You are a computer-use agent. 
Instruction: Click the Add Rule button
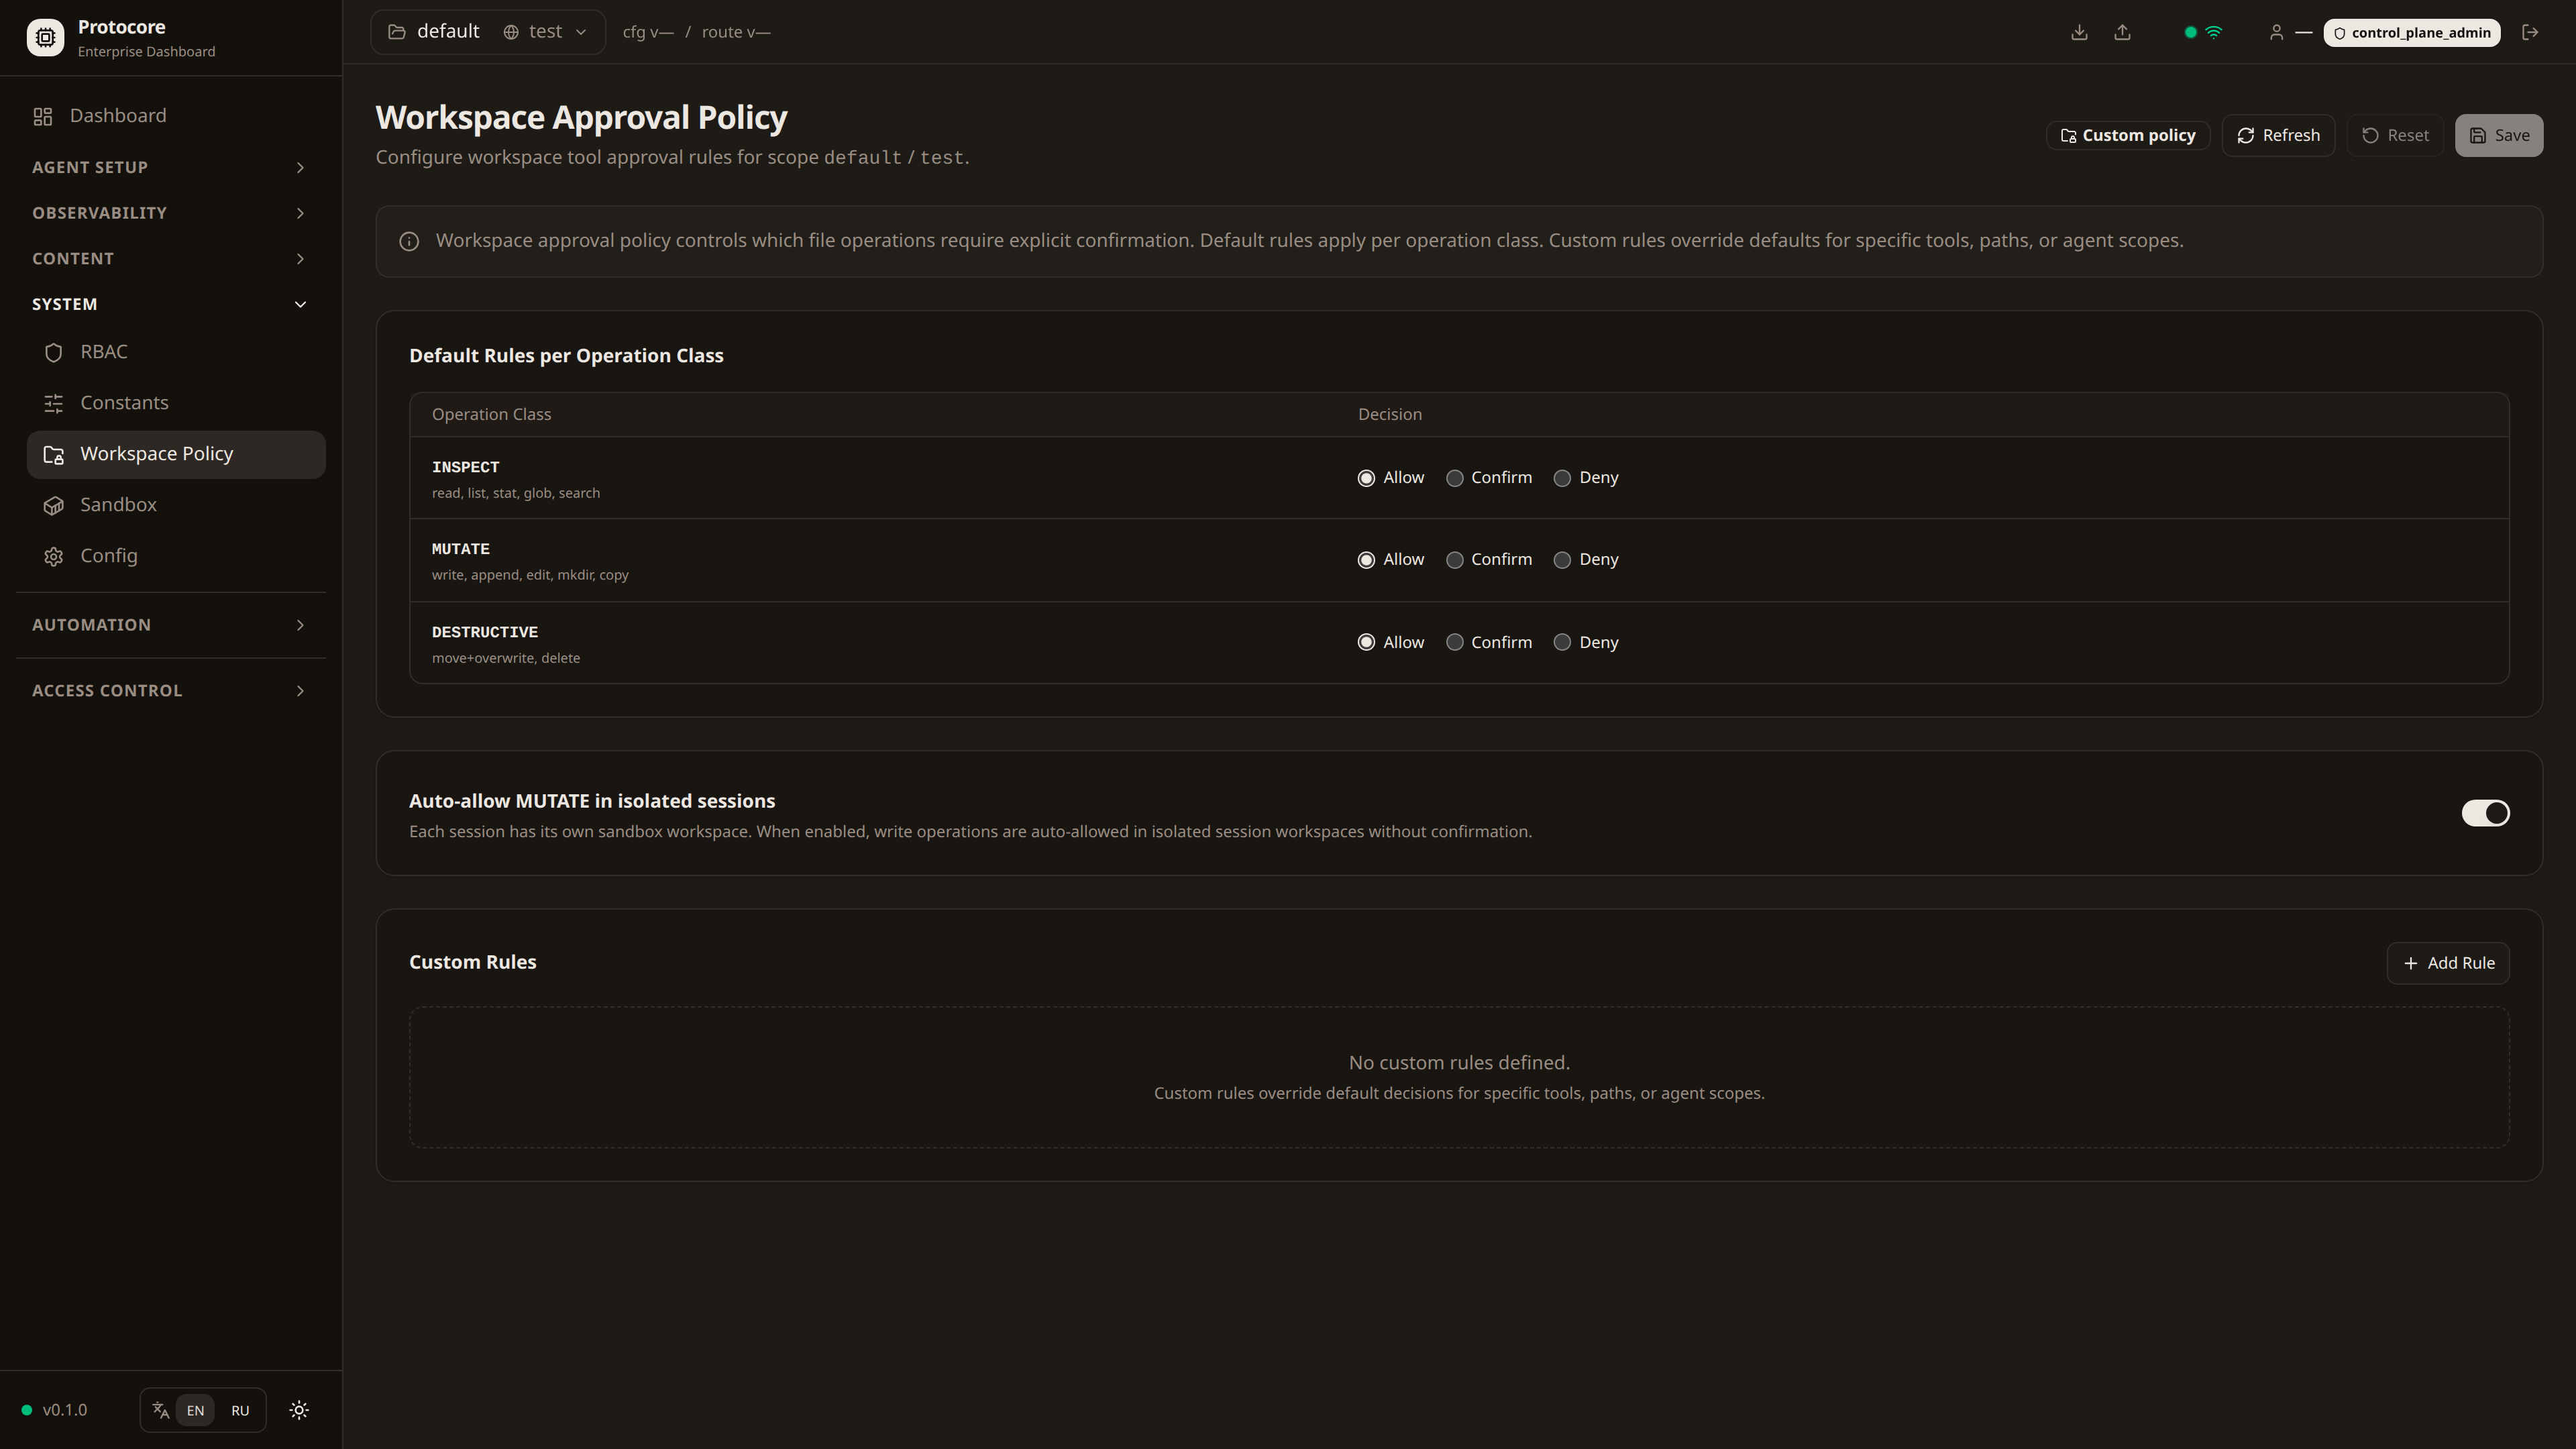click(x=2448, y=963)
